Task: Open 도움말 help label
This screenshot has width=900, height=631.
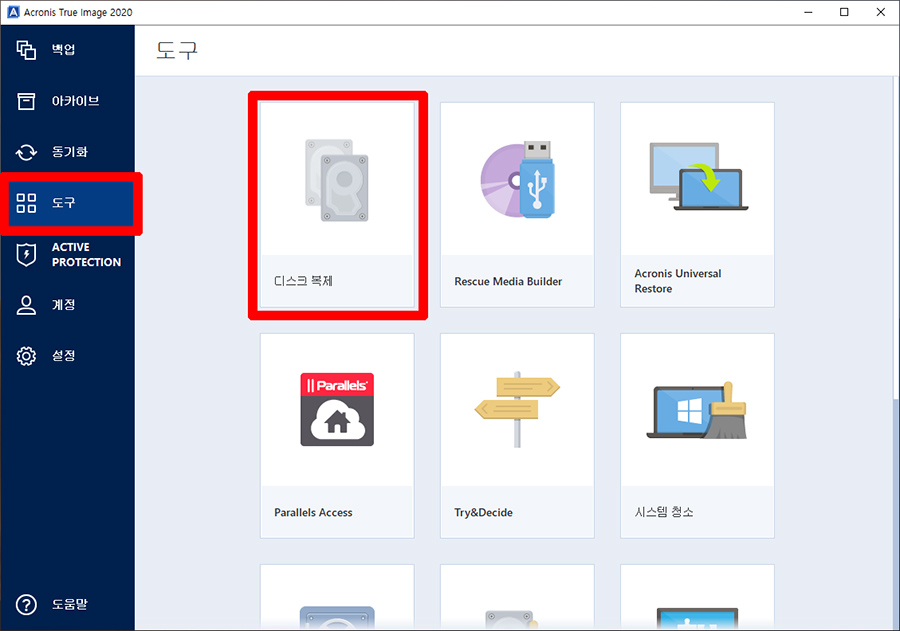Action: (x=70, y=604)
